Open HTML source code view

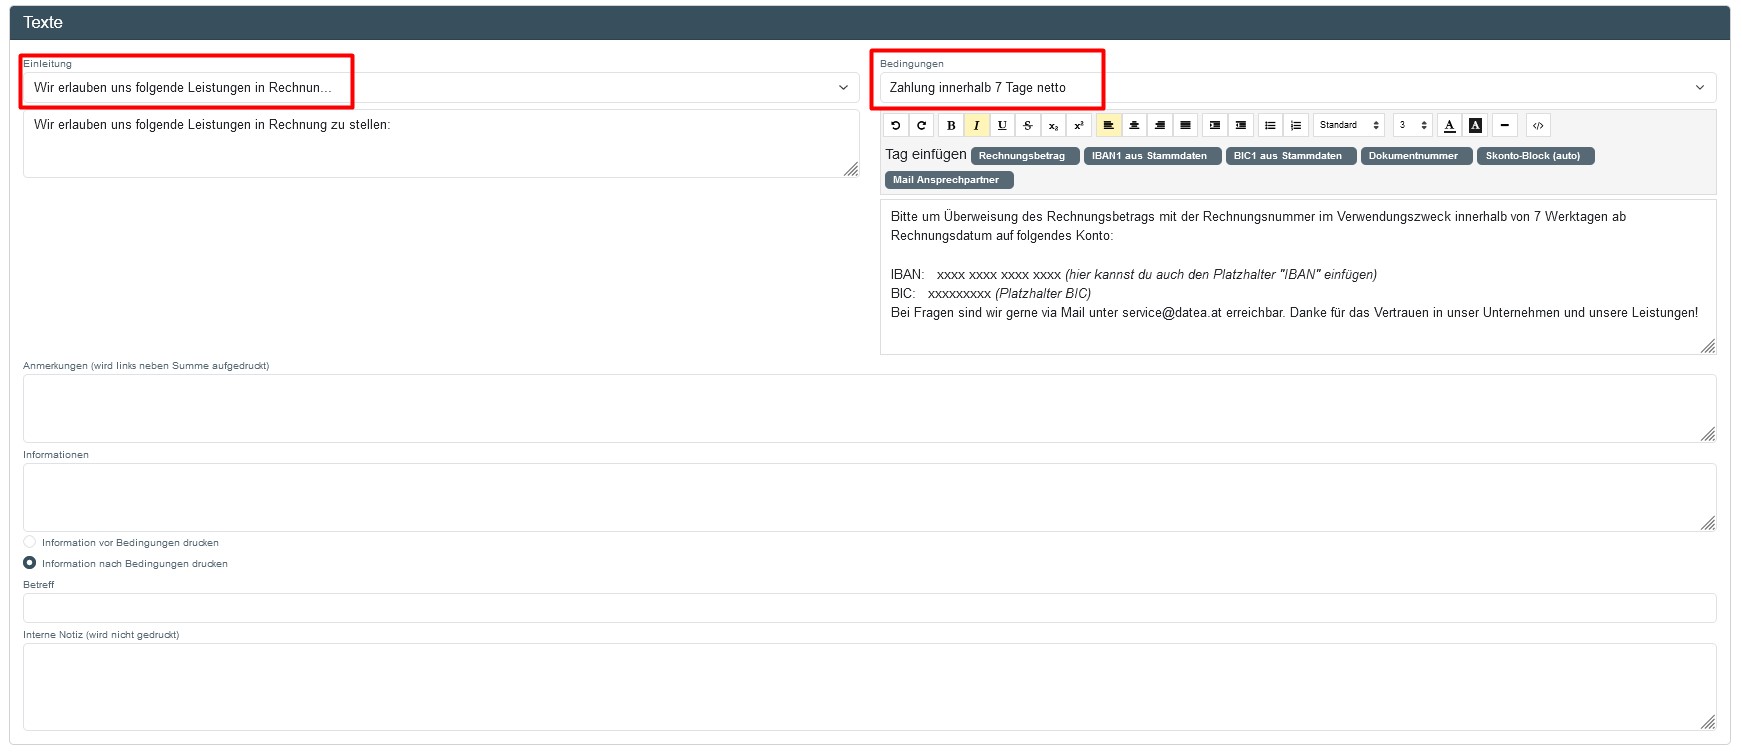click(x=1538, y=125)
